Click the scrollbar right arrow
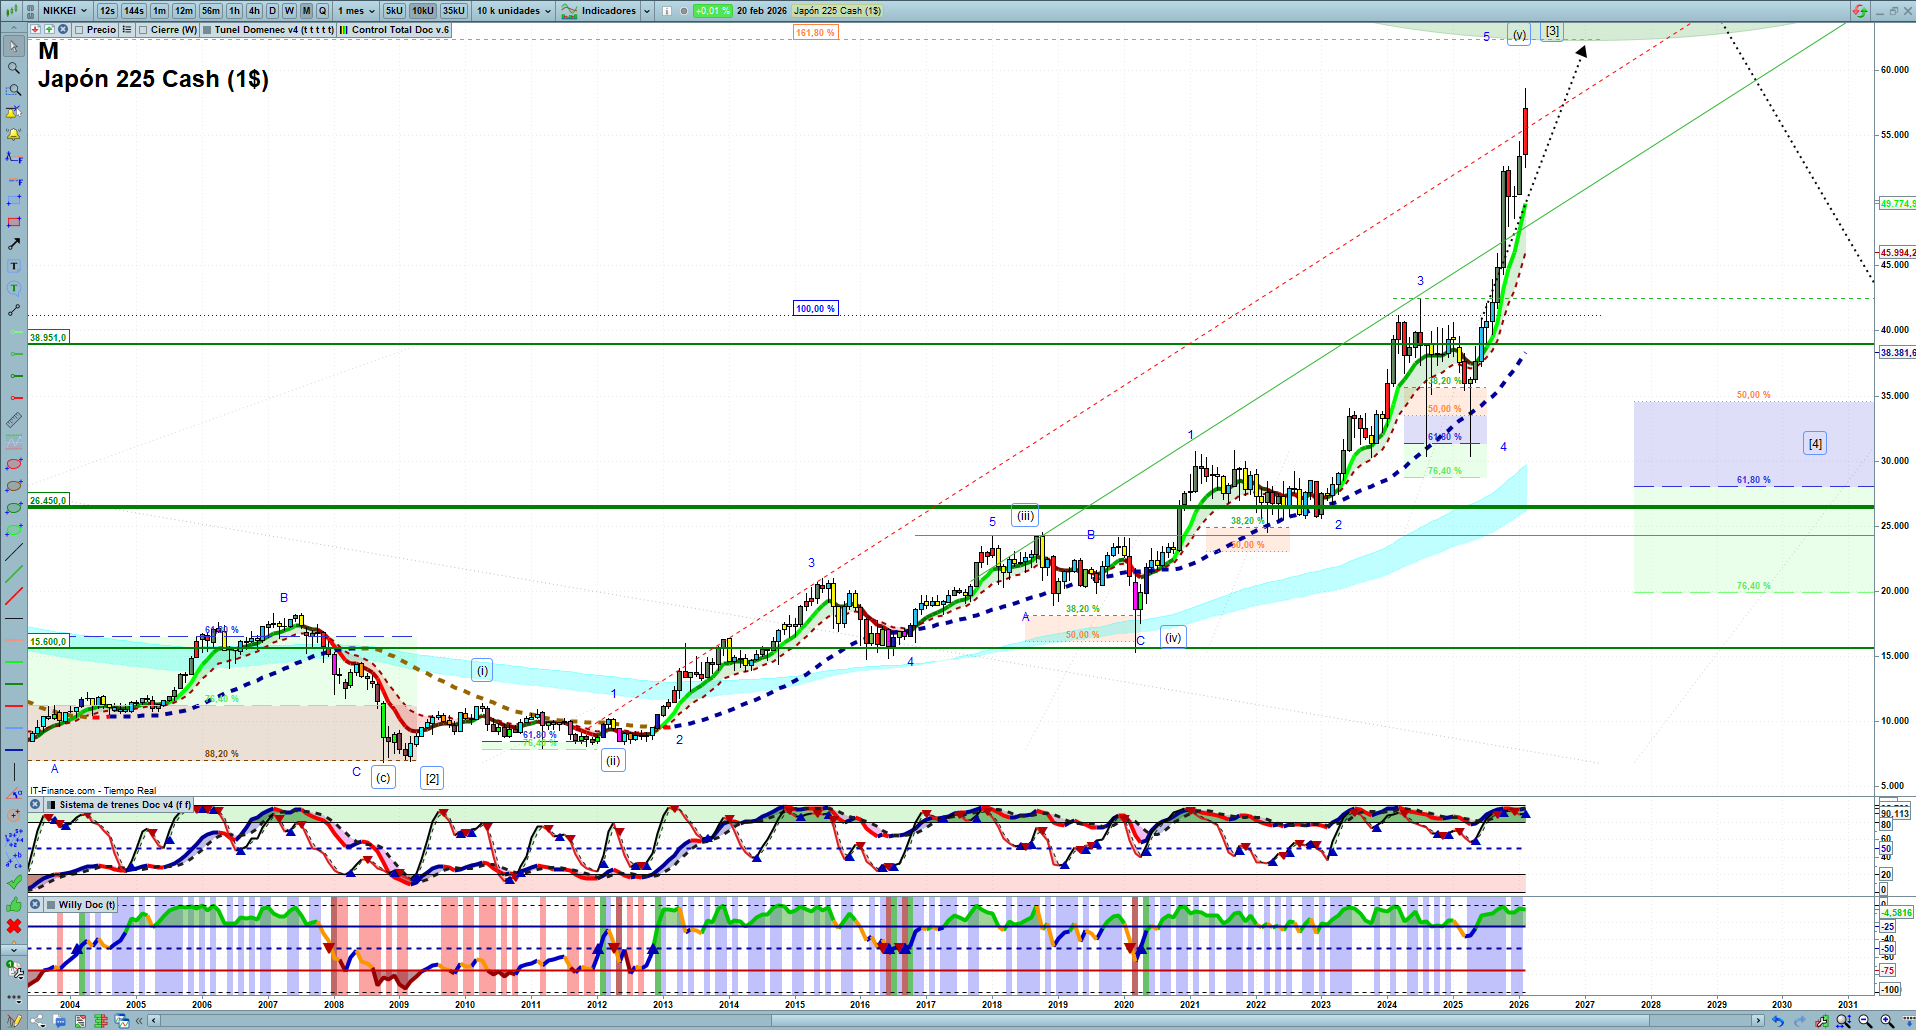 coord(1759,1021)
